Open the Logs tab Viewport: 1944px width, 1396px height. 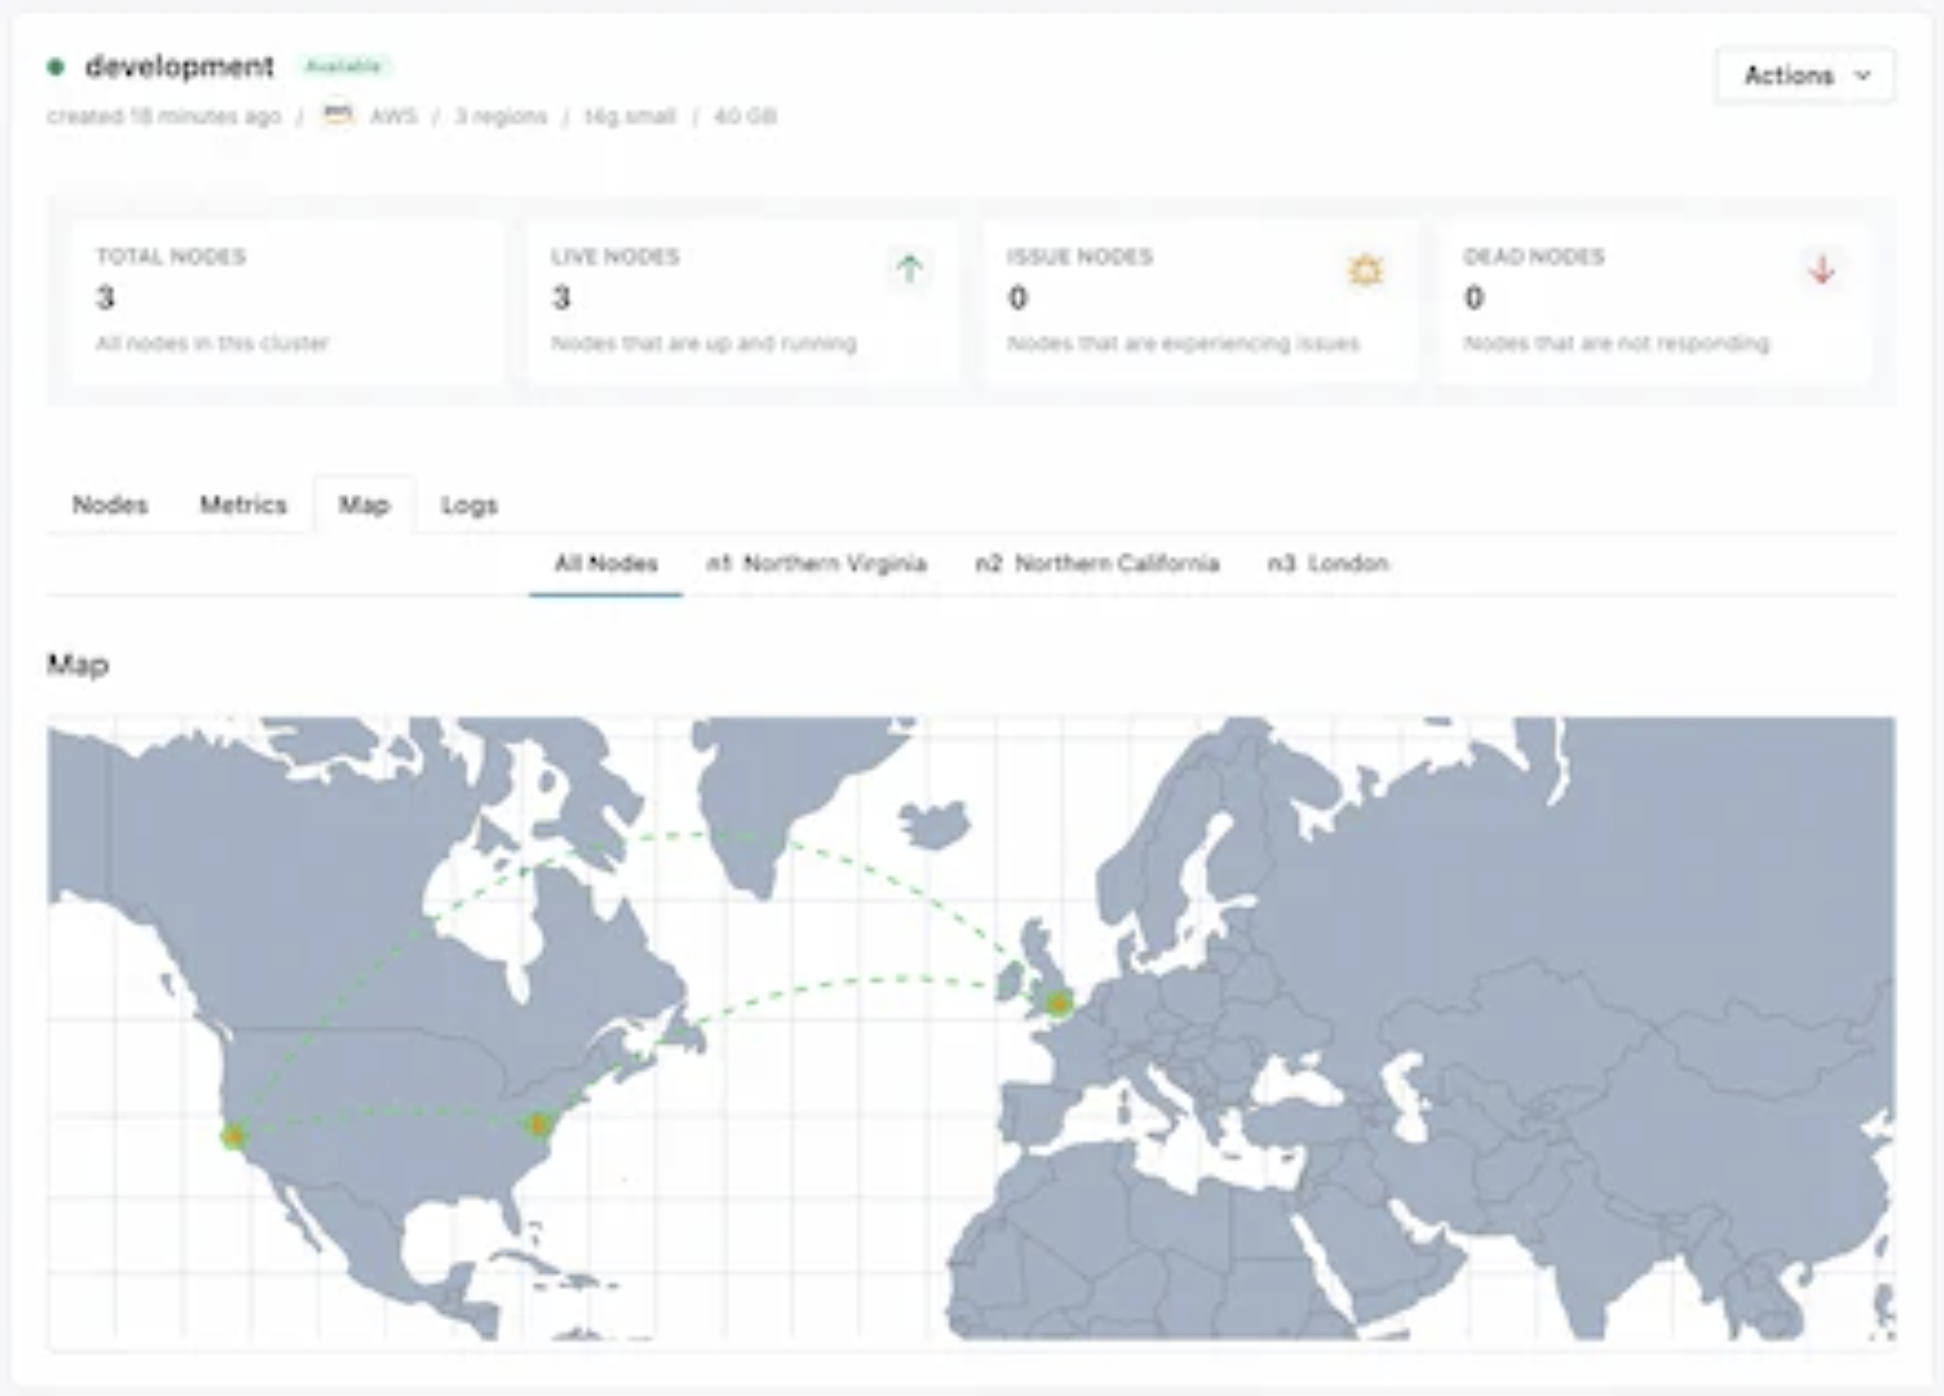469,505
